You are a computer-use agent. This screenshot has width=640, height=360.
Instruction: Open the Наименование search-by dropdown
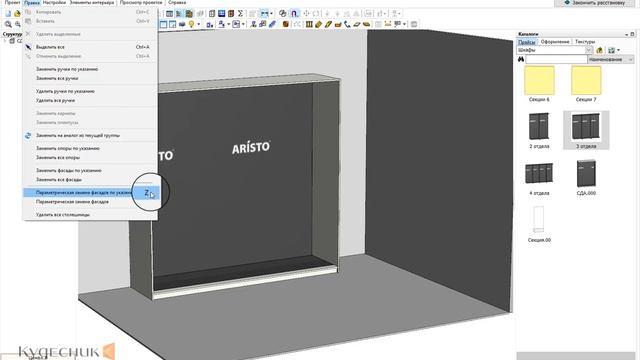(611, 60)
